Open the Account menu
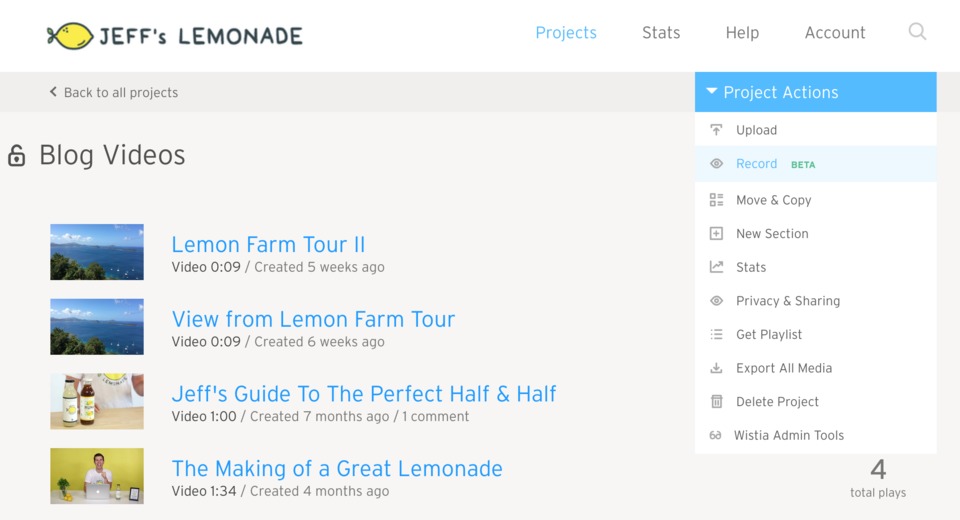960x520 pixels. click(x=835, y=33)
